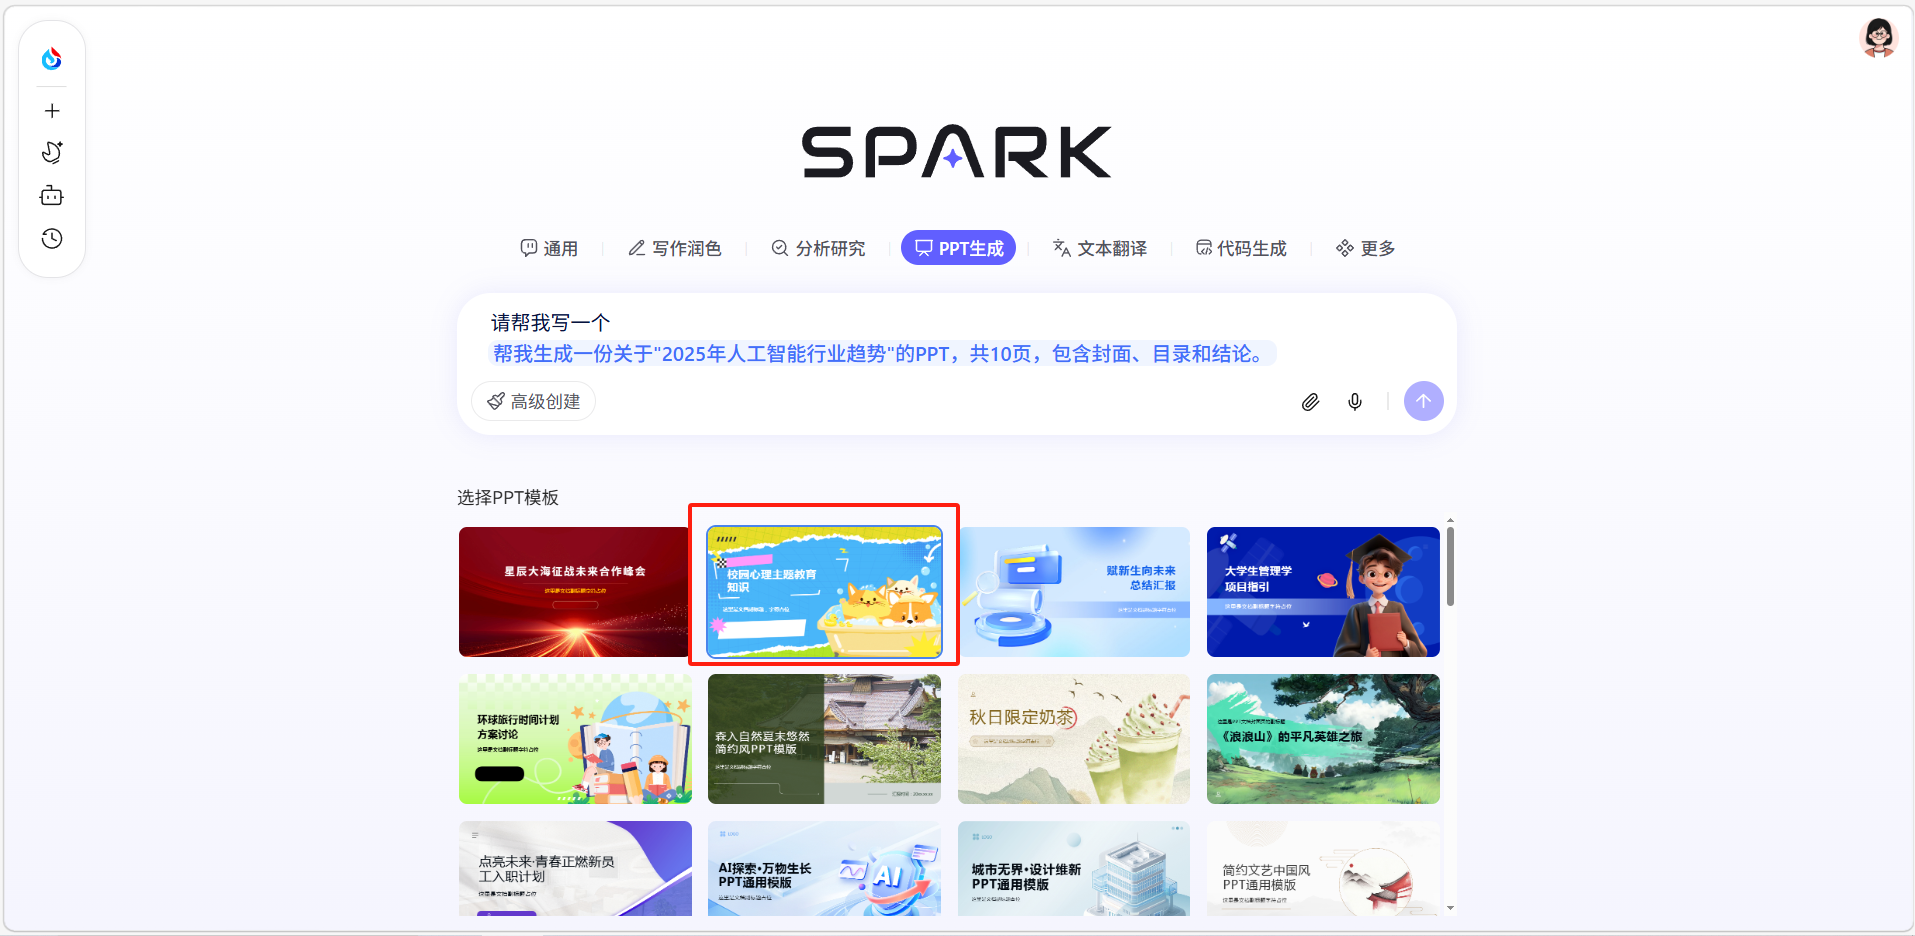Click the prompt text input field
This screenshot has width=1915, height=936.
tap(956, 338)
